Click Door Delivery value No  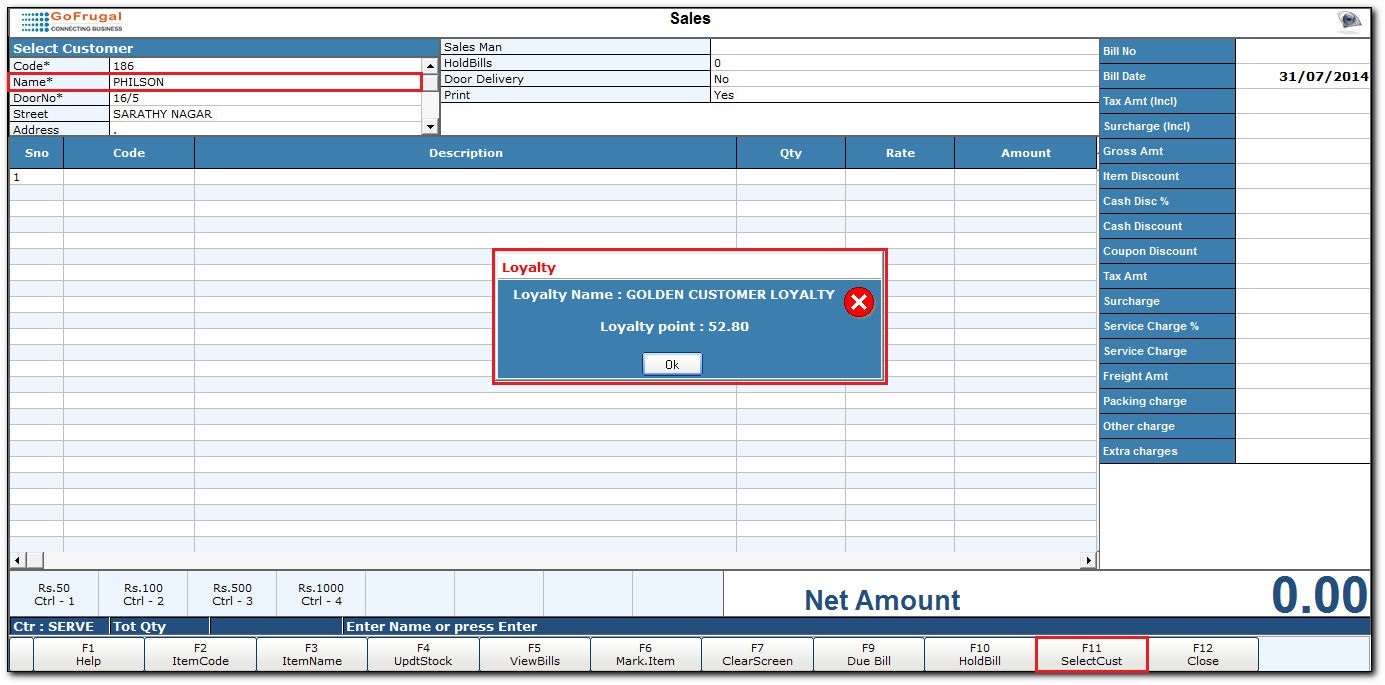tap(904, 79)
